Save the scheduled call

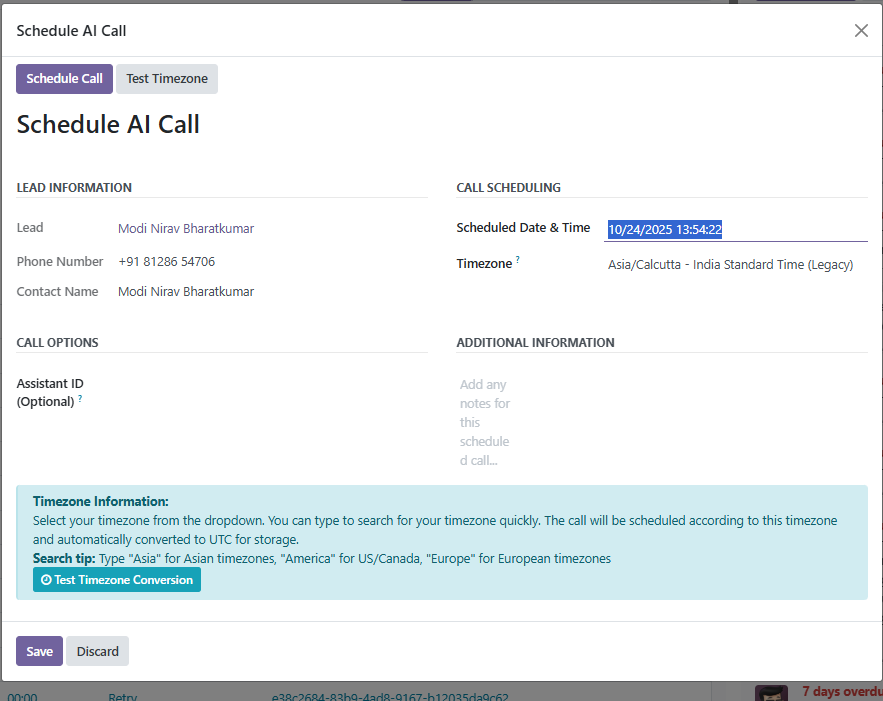39,651
